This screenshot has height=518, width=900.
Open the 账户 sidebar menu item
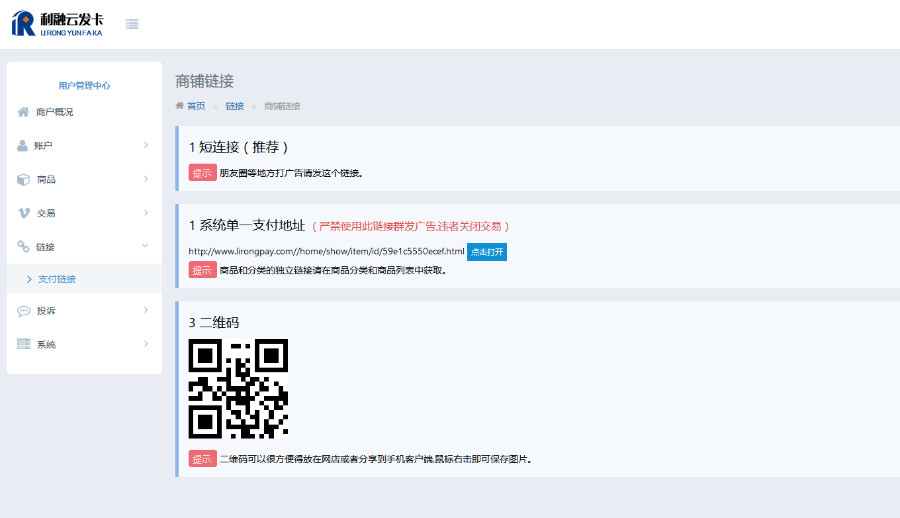[84, 145]
